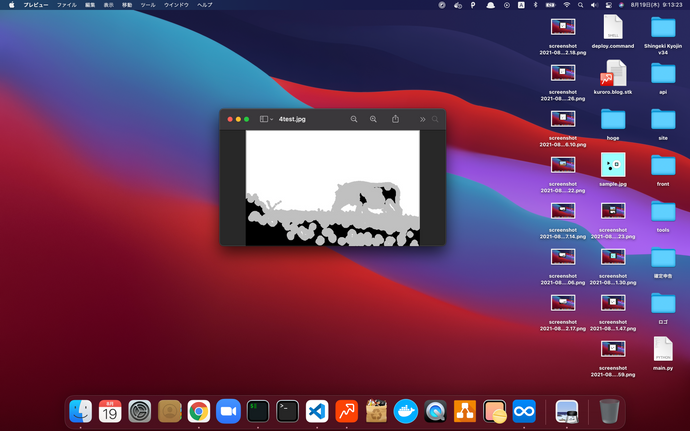690x431 pixels.
Task: Open the orange chart-arrow app in Dock
Action: point(347,411)
